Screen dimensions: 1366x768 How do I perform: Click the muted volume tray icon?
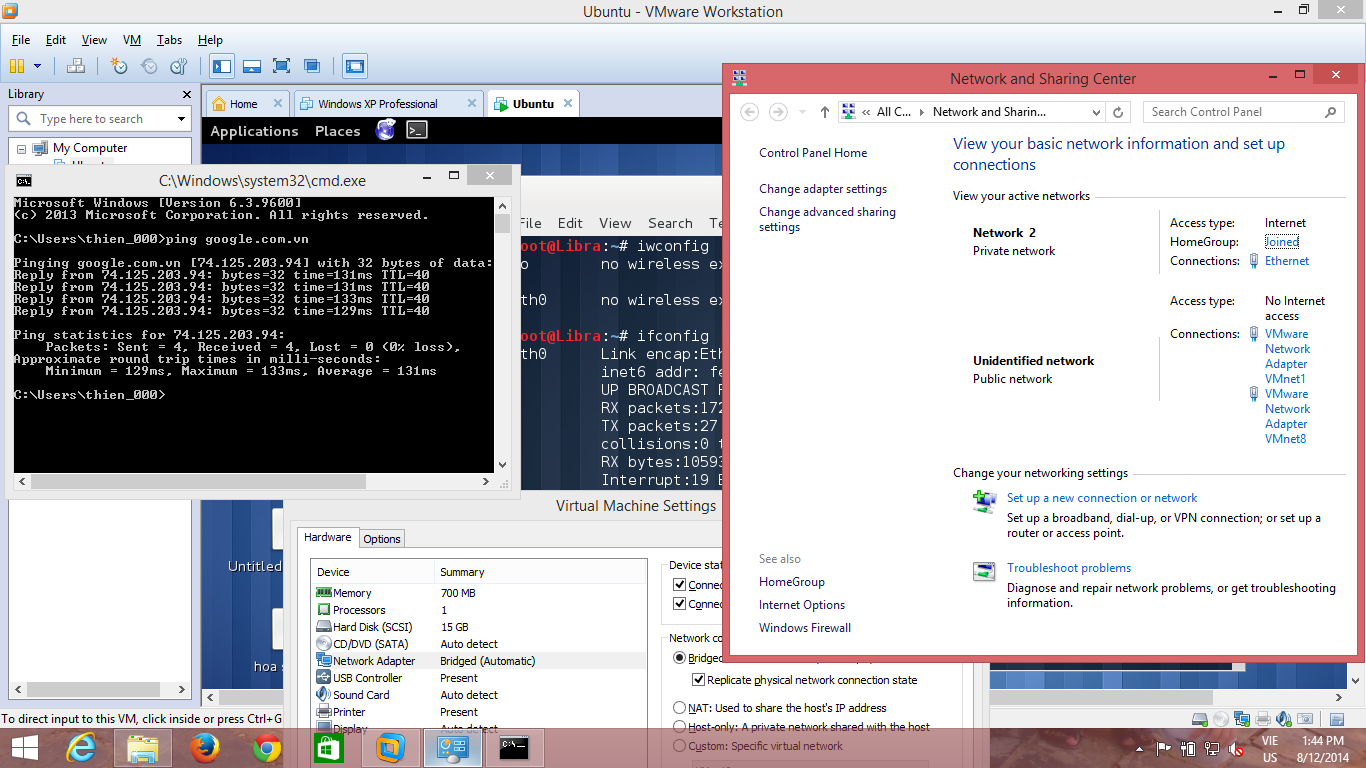point(1238,748)
